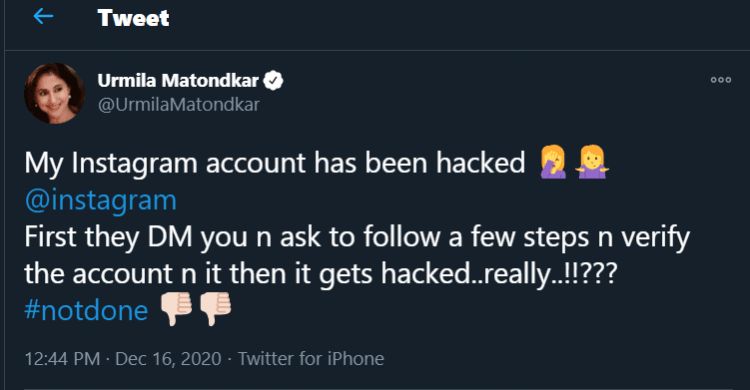The image size is (750, 390).
Task: Click the line "My Instagram account has been hacked"
Action: click(x=275, y=163)
